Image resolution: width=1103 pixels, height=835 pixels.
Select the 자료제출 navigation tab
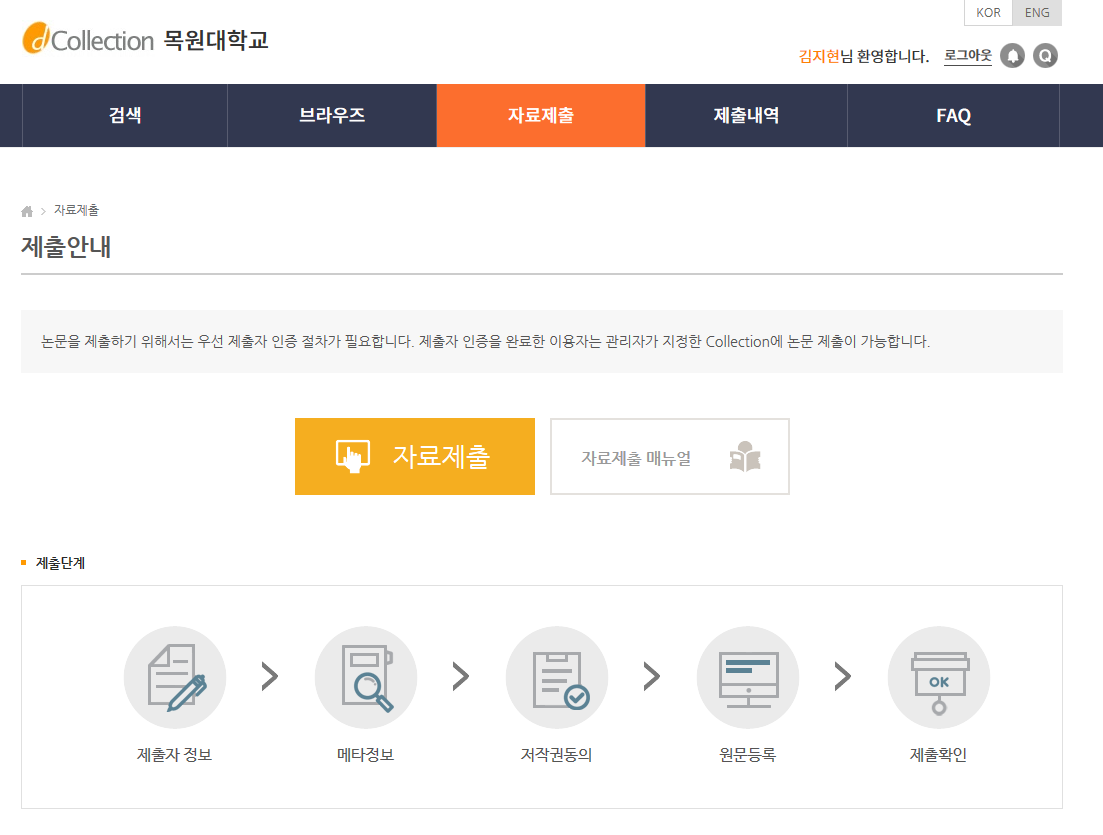point(541,115)
